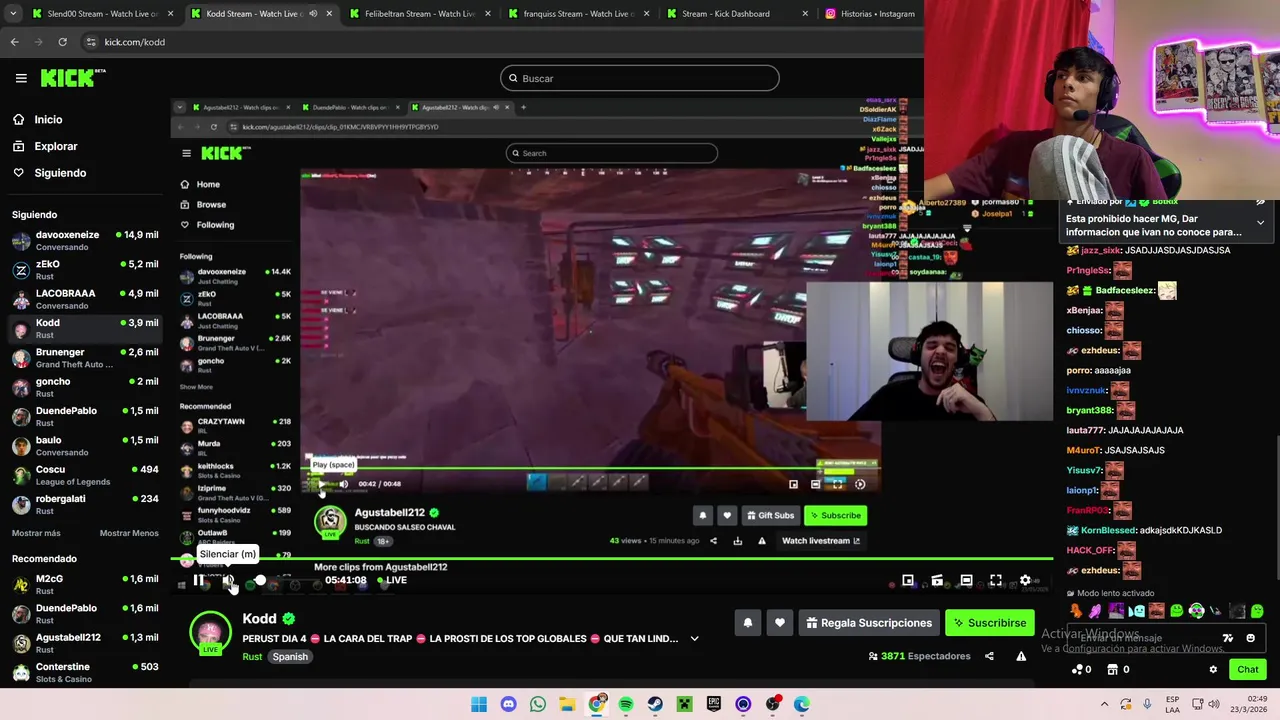The image size is (1280, 720).
Task: Mute the Kodd stream volume
Action: tap(229, 581)
